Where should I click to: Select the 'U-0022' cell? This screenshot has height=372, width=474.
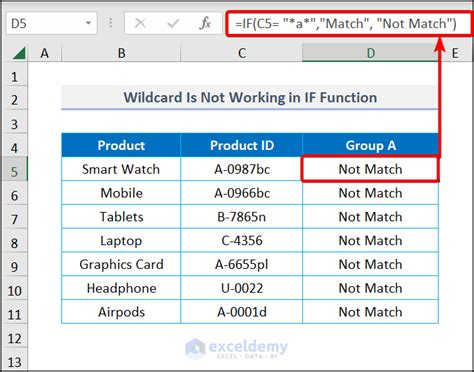click(x=242, y=288)
